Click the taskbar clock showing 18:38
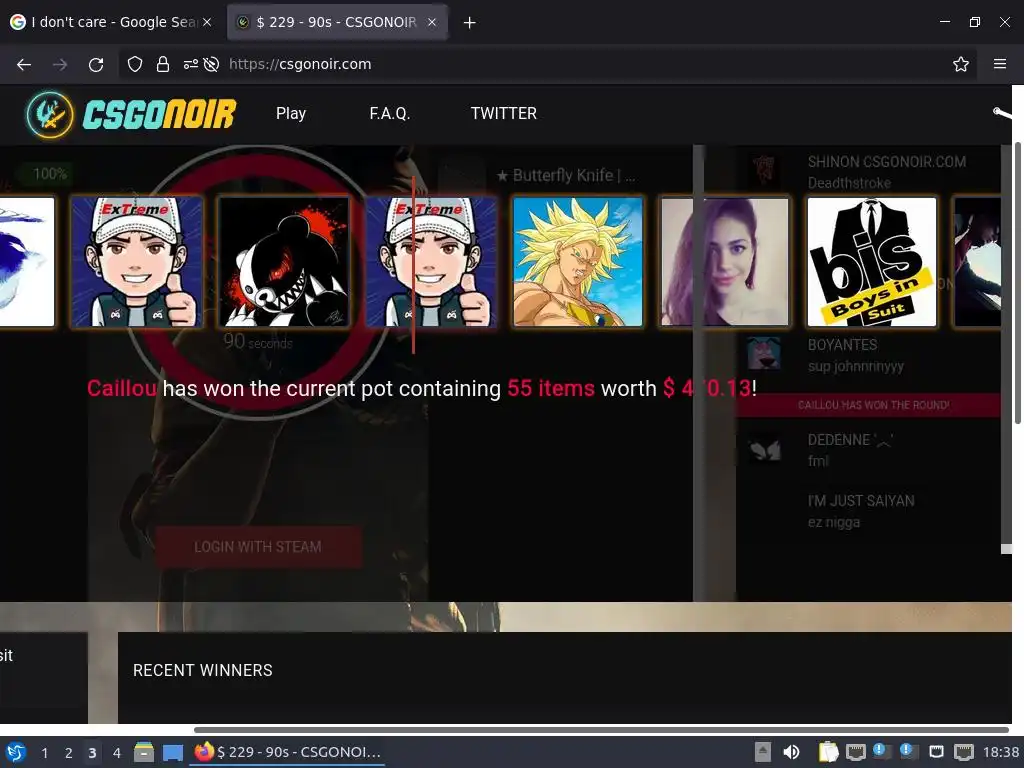1024x768 pixels. [x=1001, y=752]
